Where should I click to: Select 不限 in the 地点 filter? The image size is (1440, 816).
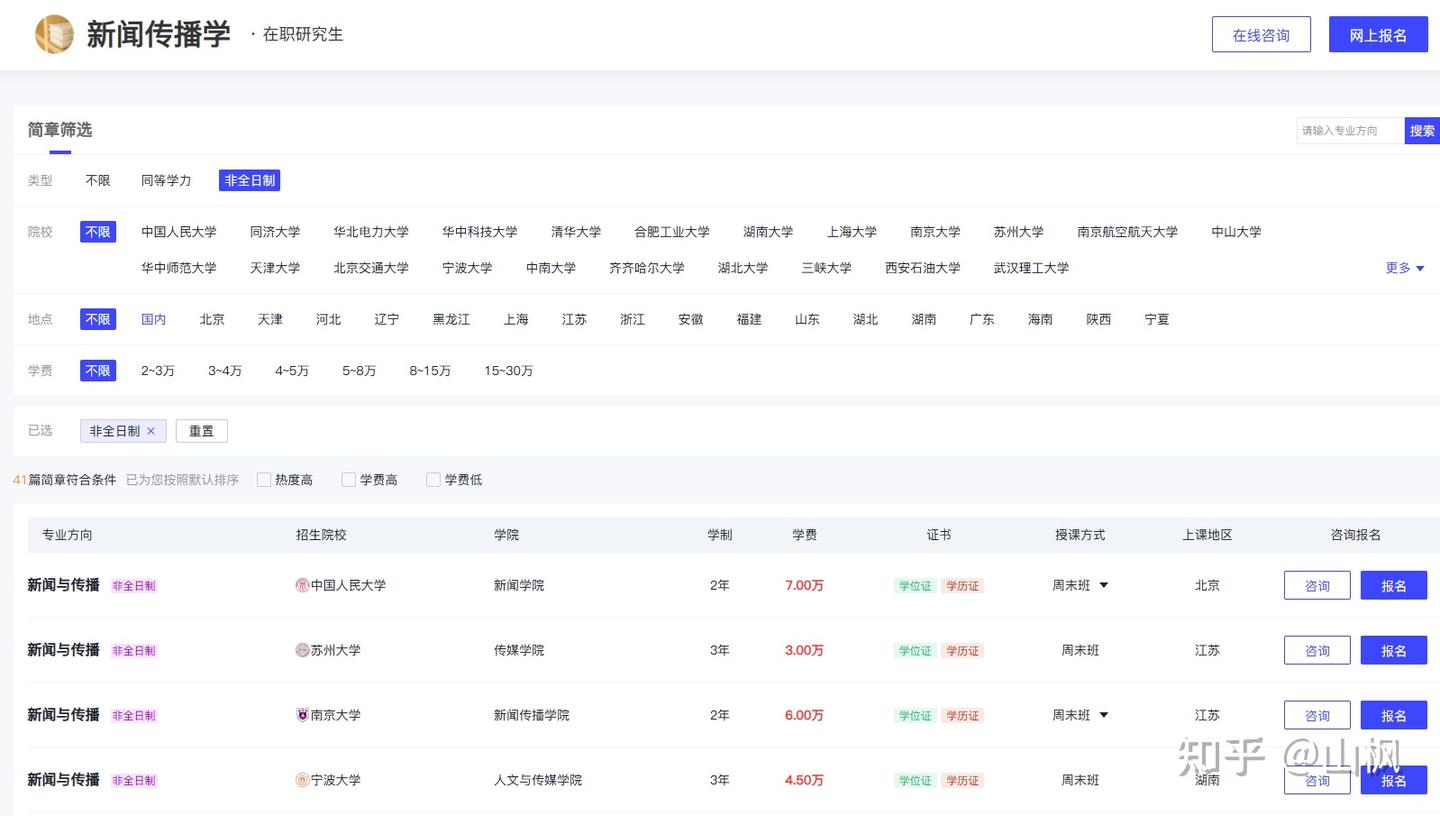tap(98, 320)
